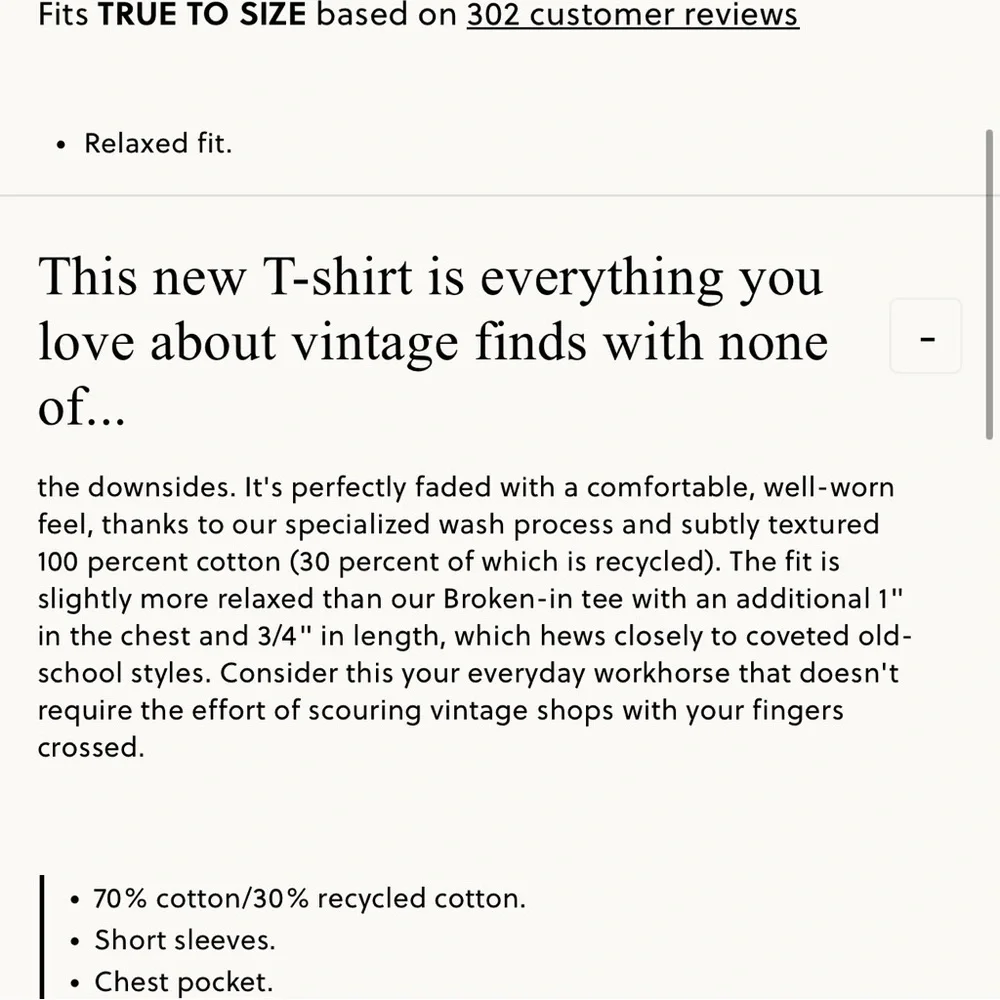Click bullet dot before 'Short sleeves.'
Screen dimensions: 1000x1000
(75, 942)
